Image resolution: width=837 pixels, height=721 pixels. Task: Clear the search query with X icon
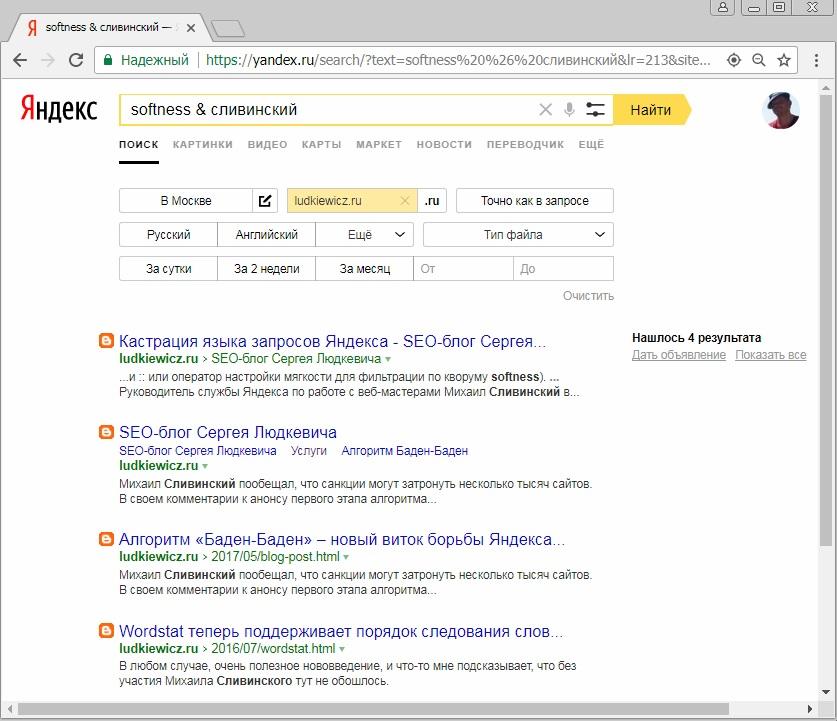(x=545, y=110)
